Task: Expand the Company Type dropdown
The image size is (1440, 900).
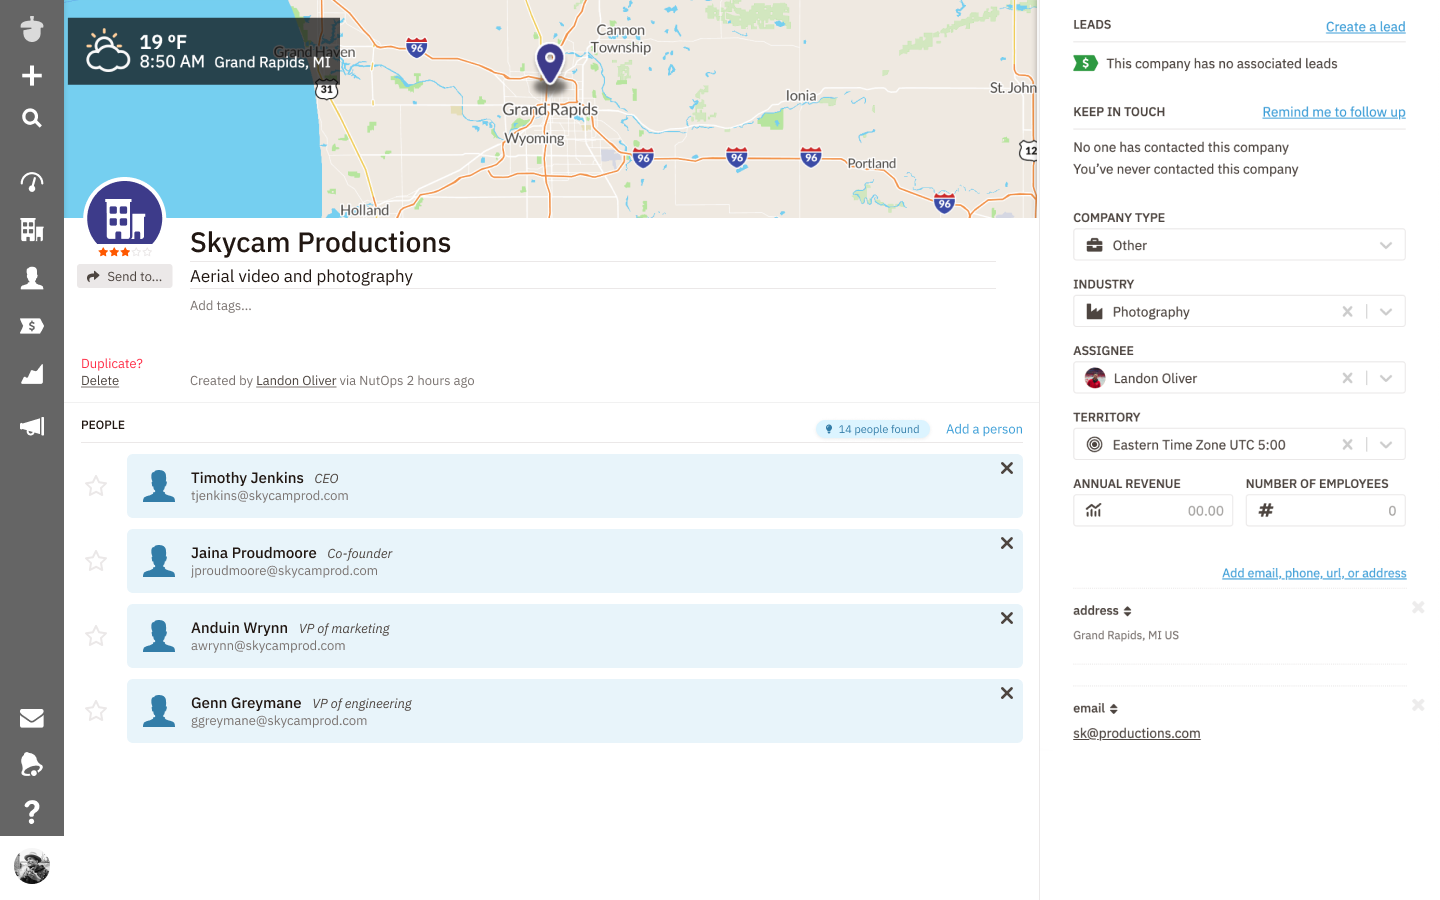Action: click(x=1385, y=245)
